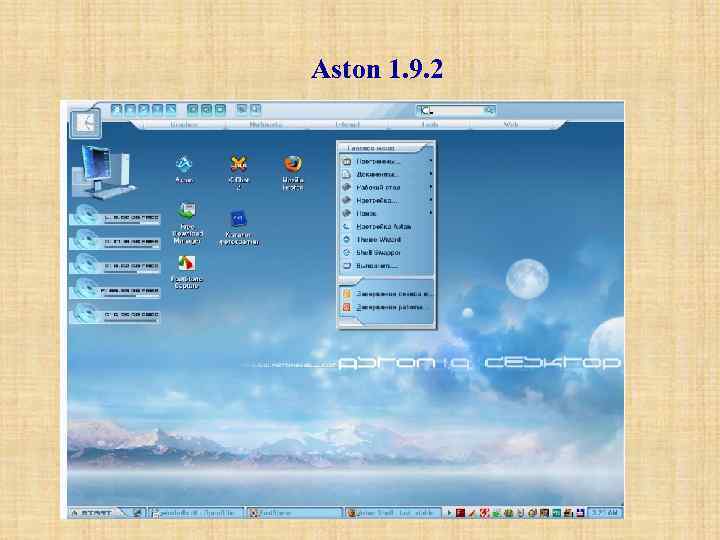Expand the Рабочий стол submenu
720x540 pixels.
point(387,187)
